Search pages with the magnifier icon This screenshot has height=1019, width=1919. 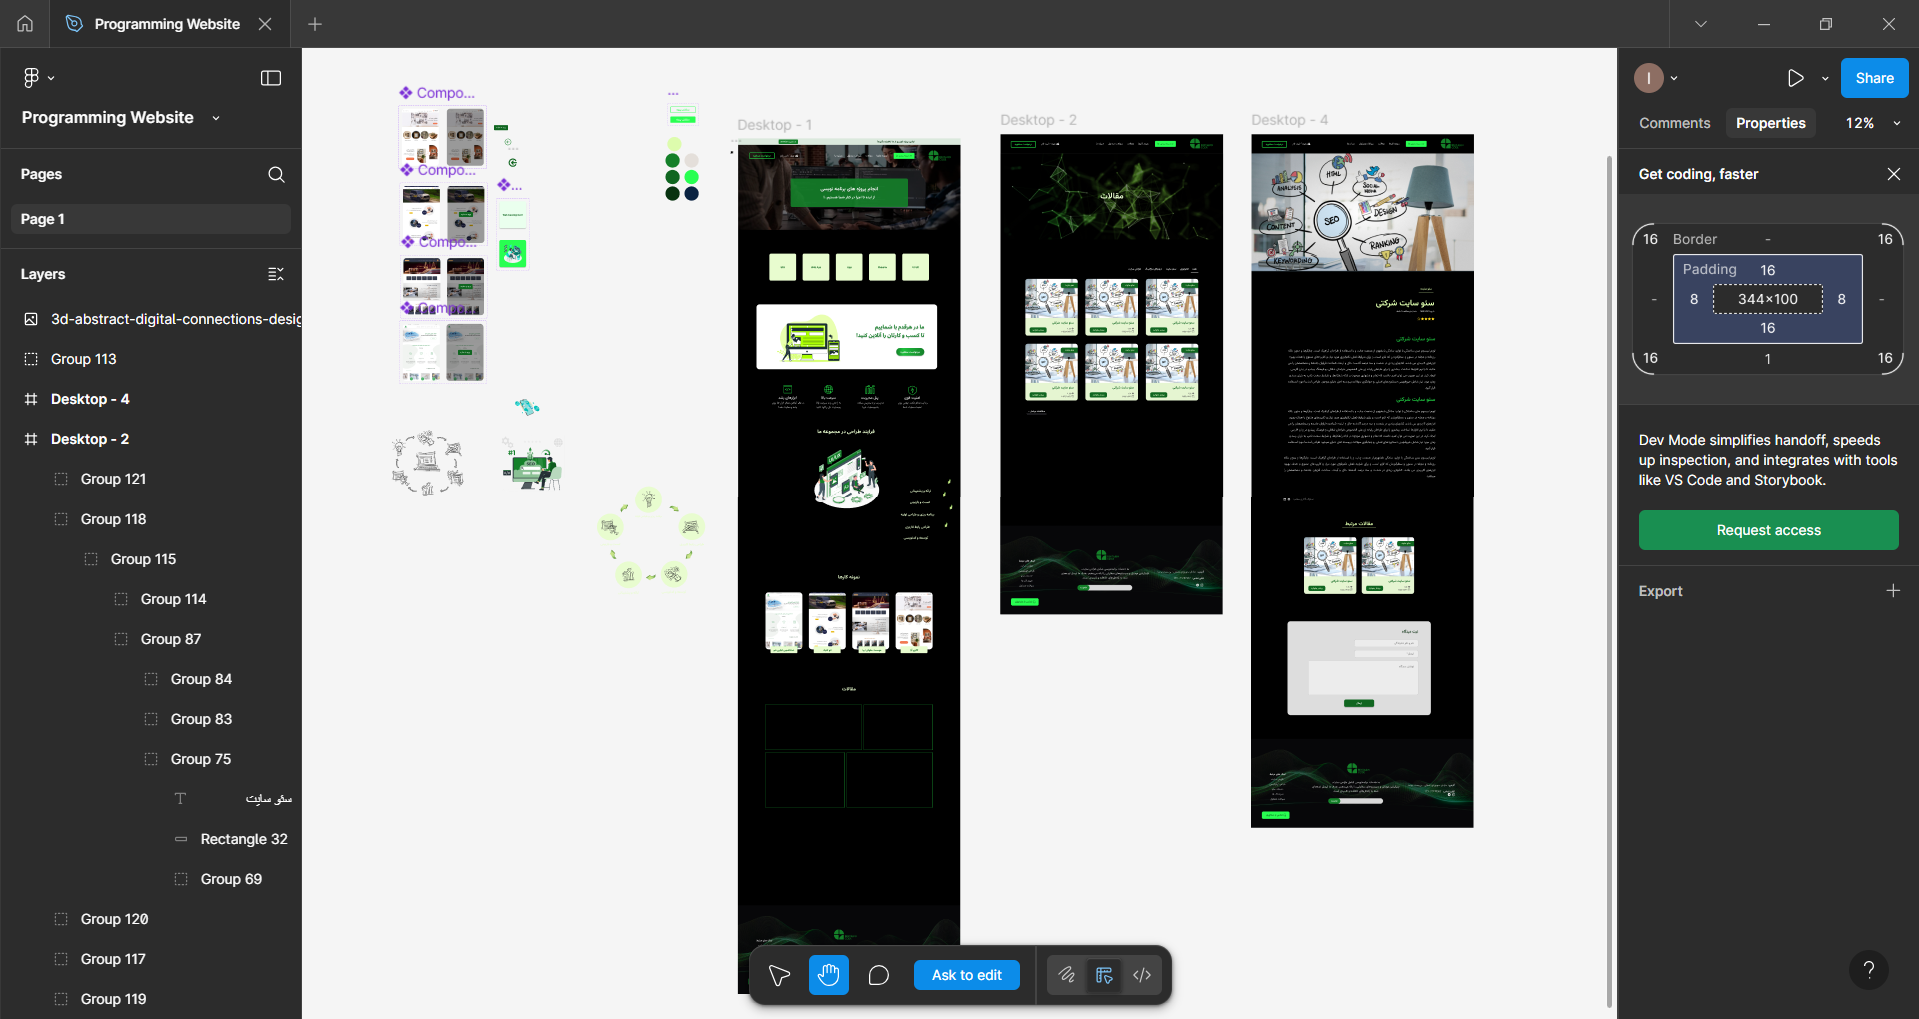(277, 174)
